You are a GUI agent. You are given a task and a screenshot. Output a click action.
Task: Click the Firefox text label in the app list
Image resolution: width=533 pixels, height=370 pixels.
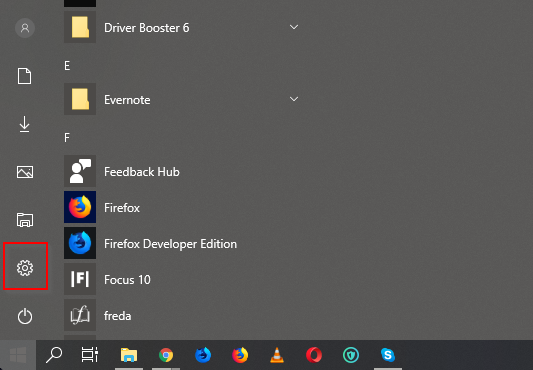(122, 208)
